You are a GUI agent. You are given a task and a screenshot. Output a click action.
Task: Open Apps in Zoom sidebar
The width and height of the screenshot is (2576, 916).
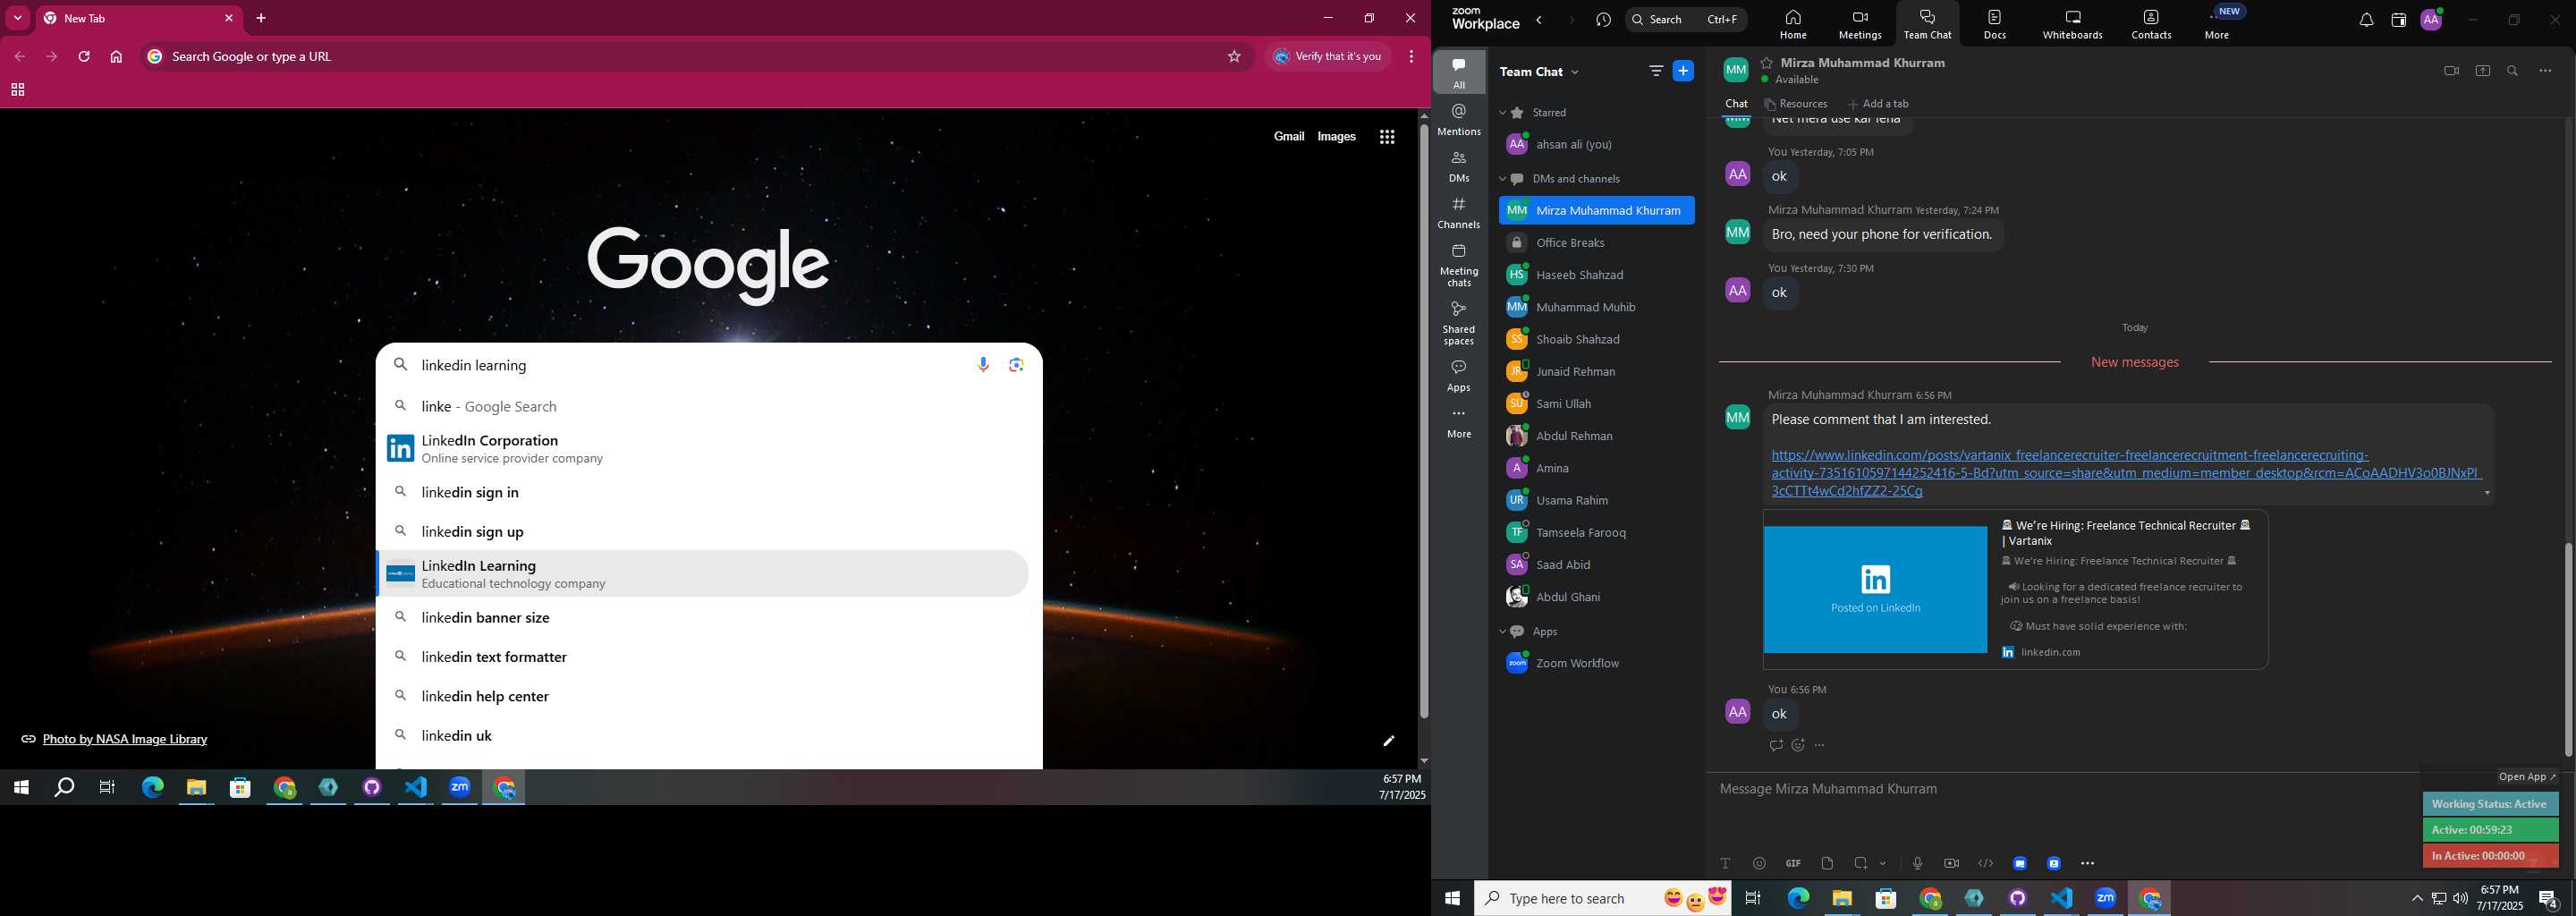[1459, 376]
